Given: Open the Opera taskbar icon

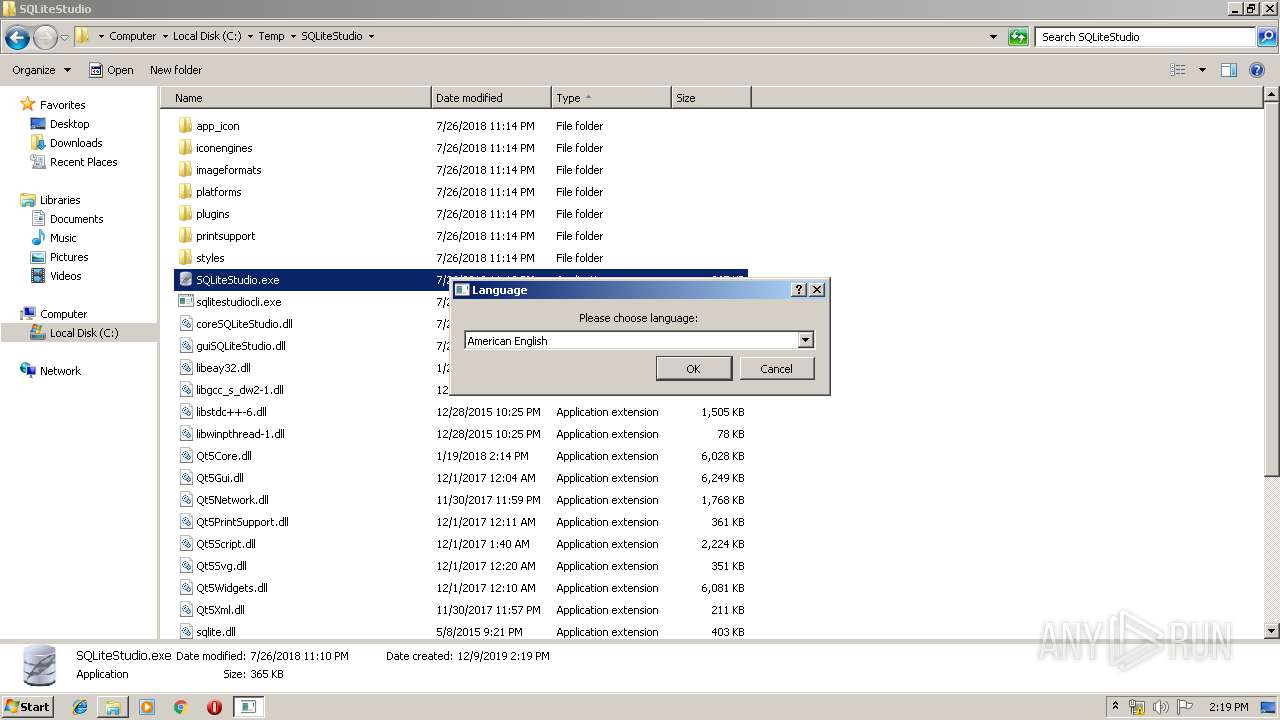Looking at the screenshot, I should (214, 707).
